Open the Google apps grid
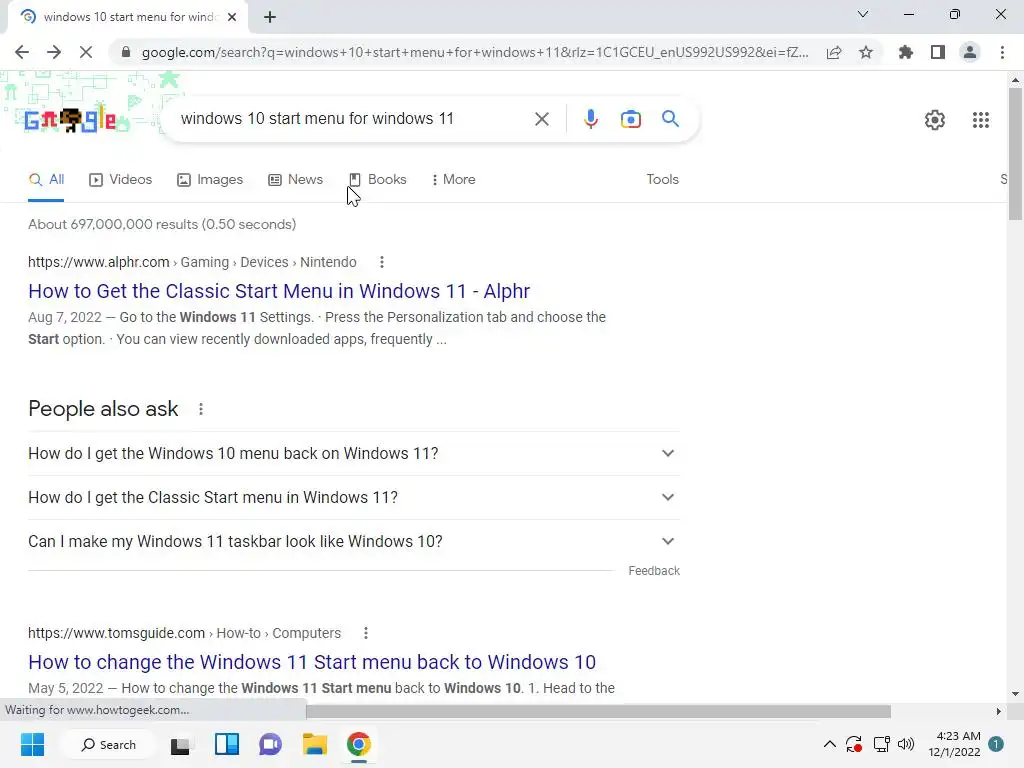Viewport: 1024px width, 768px height. coord(981,120)
